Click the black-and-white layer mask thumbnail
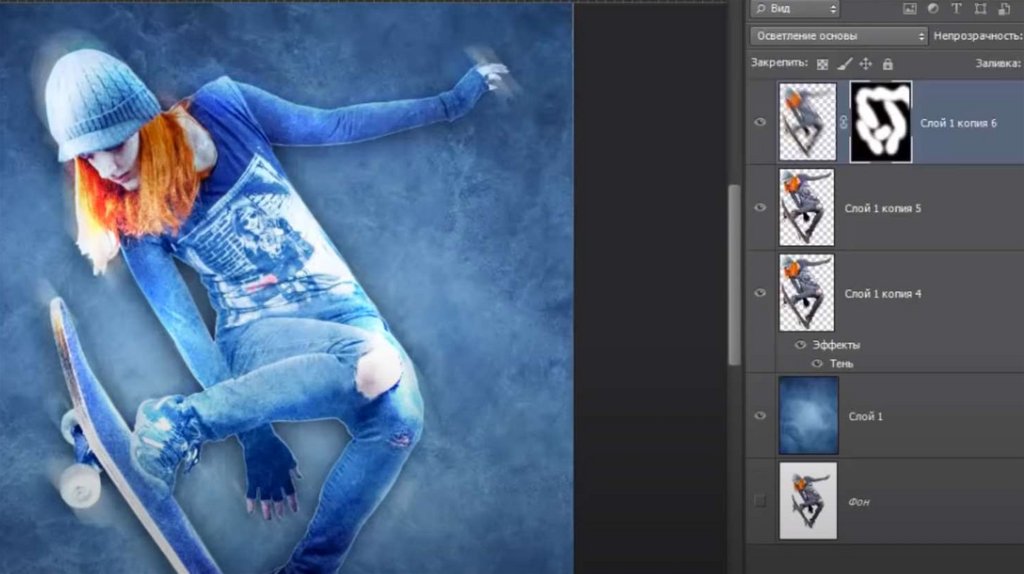 tap(880, 122)
